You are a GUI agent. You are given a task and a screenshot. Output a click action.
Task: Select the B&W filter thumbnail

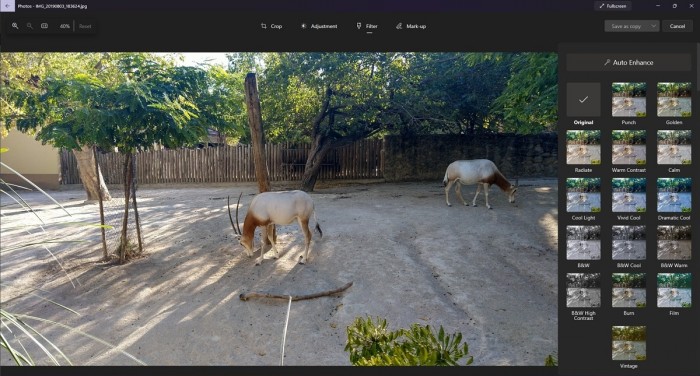click(x=583, y=242)
